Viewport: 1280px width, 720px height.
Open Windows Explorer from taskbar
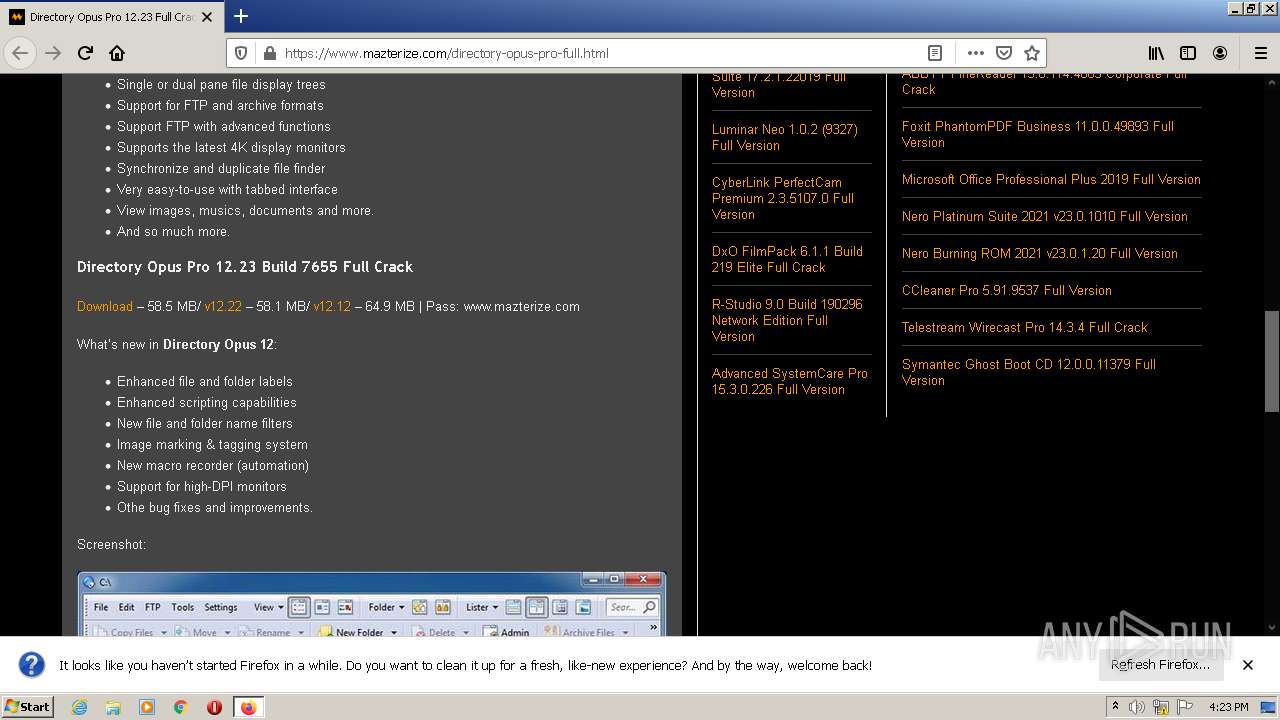coord(113,707)
